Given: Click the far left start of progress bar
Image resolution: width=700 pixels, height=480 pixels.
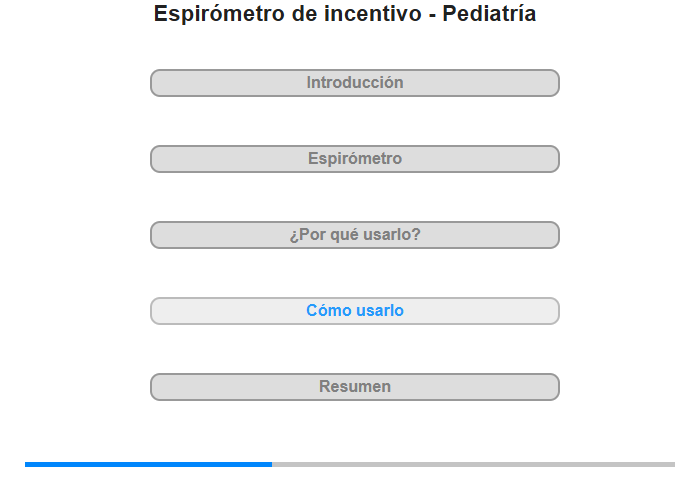Looking at the screenshot, I should 27,464.
